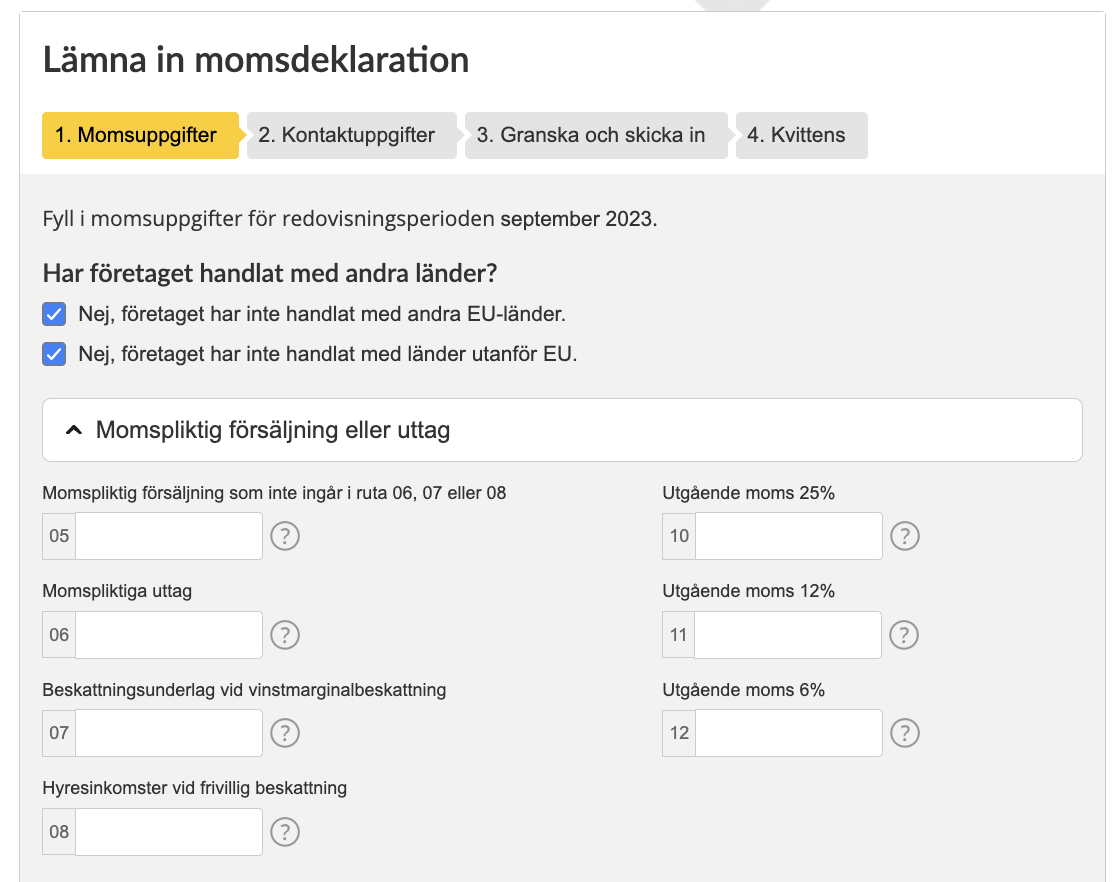The width and height of the screenshot is (1120, 882).
Task: Go to 2. Kontaktuppgifter step
Action: coord(351,135)
